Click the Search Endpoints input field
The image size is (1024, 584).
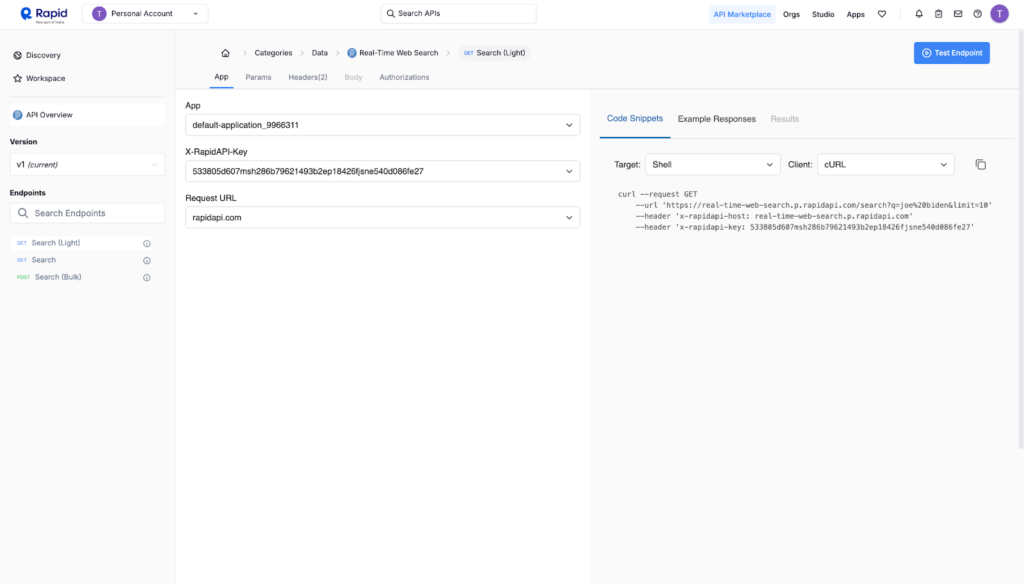88,213
